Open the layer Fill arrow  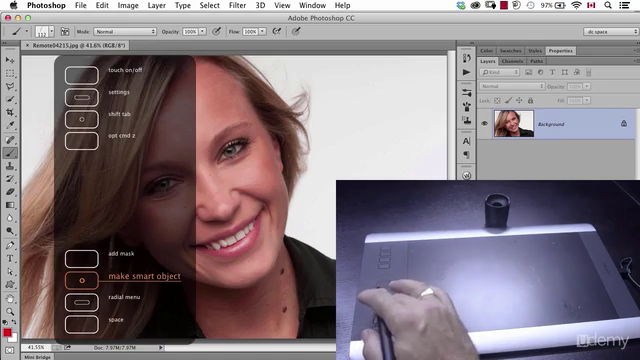(x=587, y=100)
